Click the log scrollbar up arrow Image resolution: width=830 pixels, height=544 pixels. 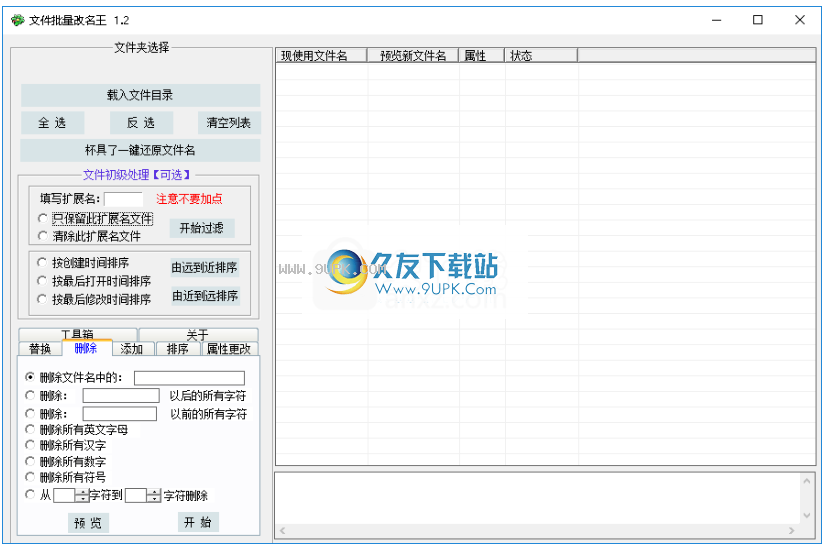click(807, 480)
